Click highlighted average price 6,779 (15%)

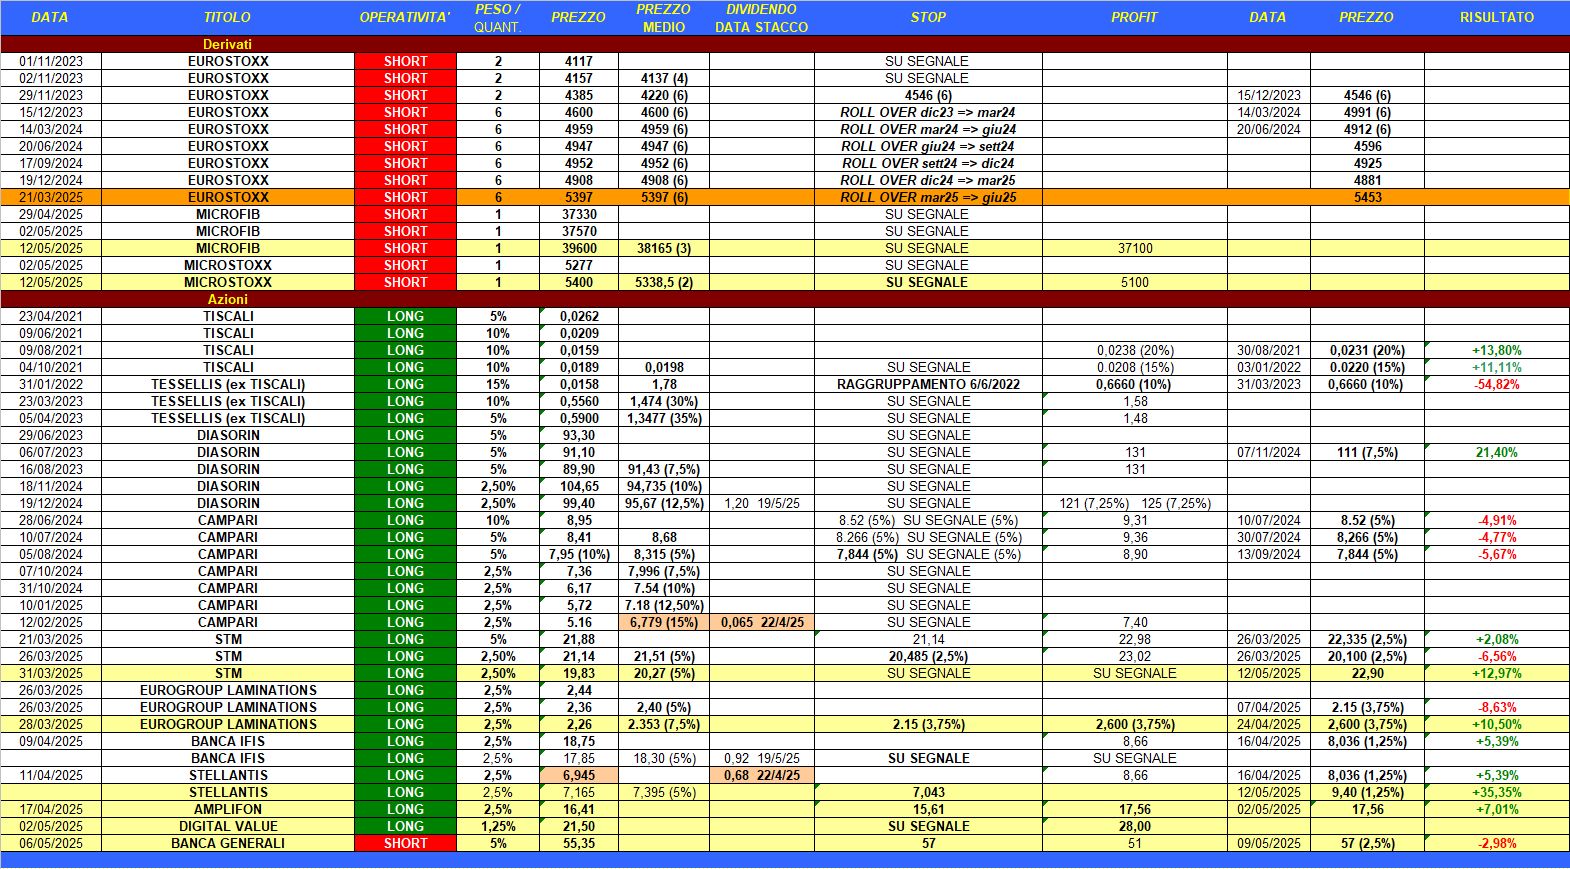[x=664, y=622]
